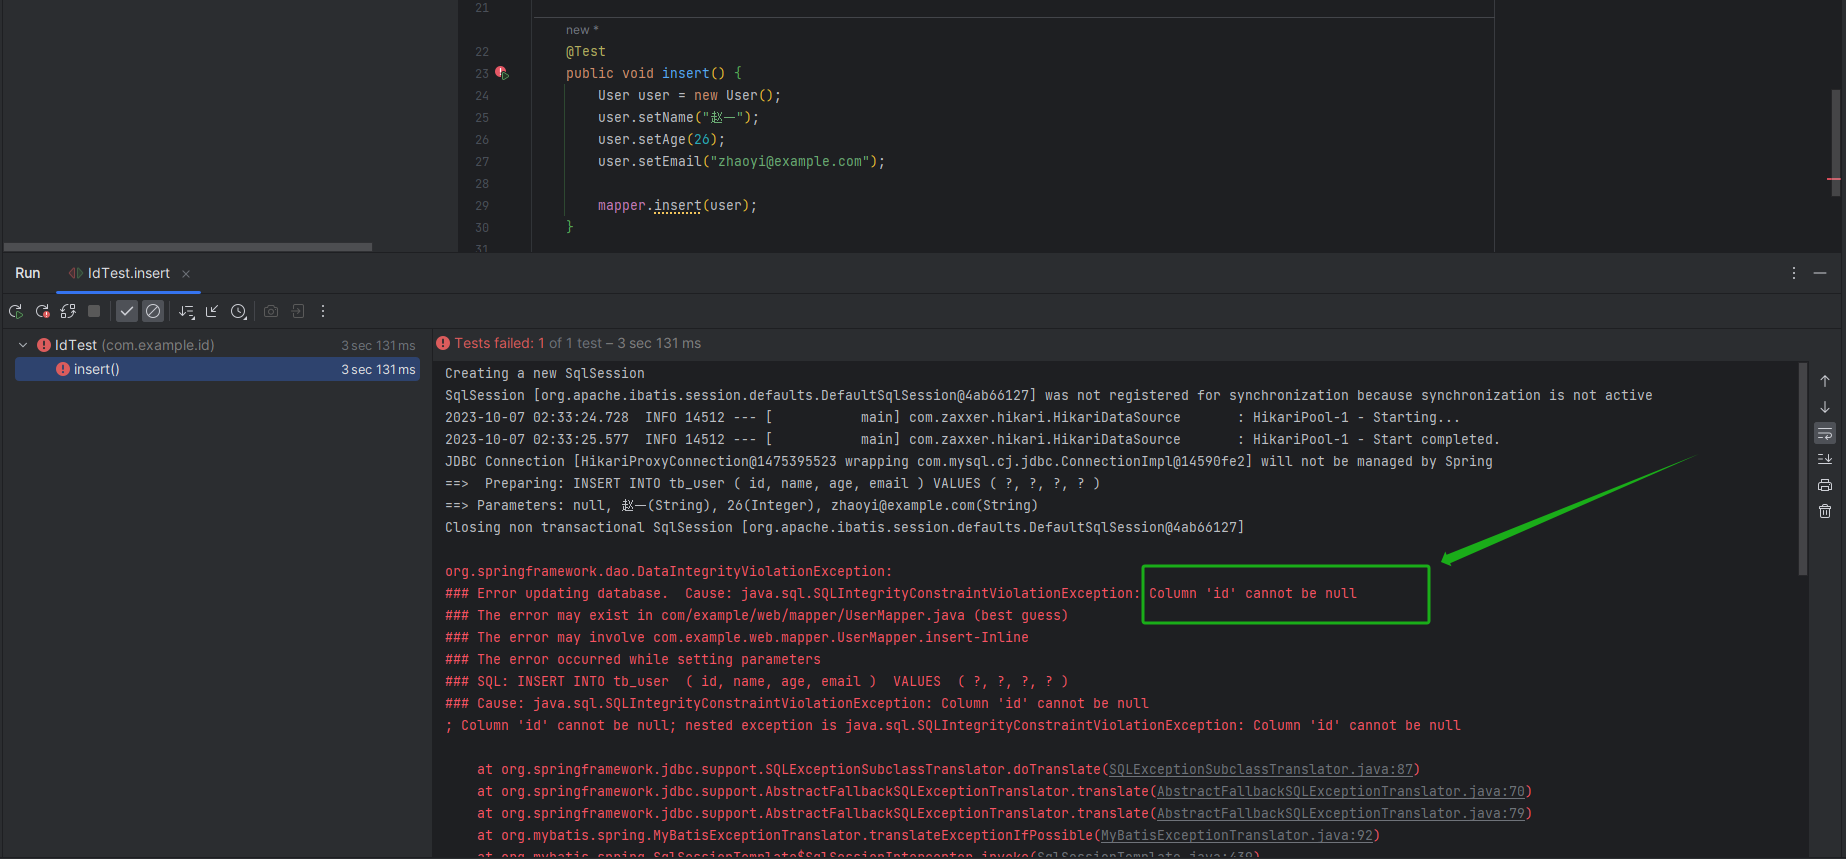Screen dimensions: 1846x859
Task: Minimize the Run tool window
Action: (x=1820, y=273)
